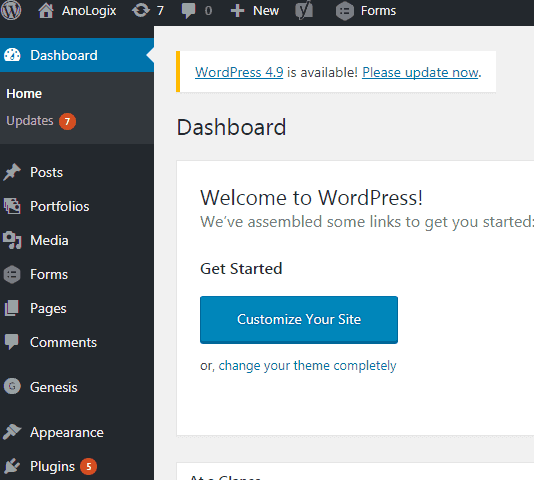Click the Get Started heading
The image size is (534, 480).
(x=241, y=269)
